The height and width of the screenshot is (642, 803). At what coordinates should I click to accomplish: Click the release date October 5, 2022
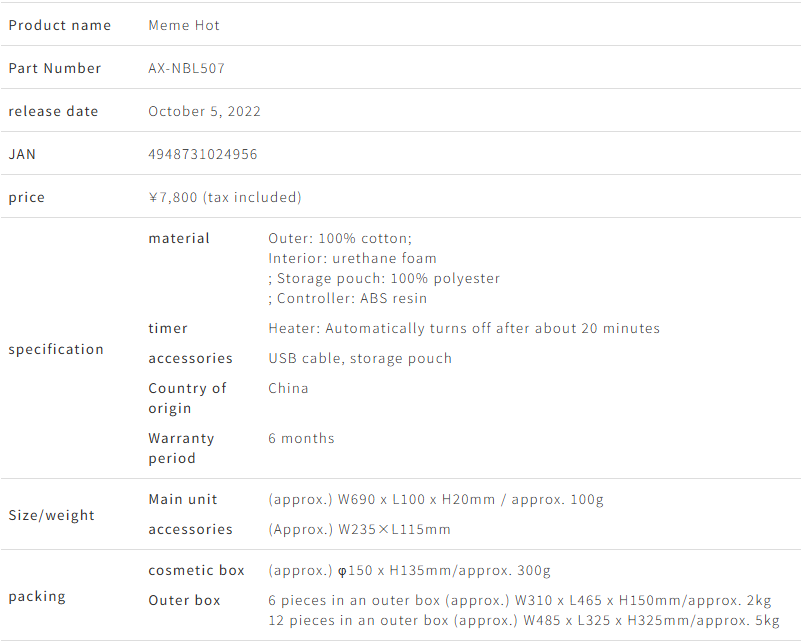click(x=204, y=111)
